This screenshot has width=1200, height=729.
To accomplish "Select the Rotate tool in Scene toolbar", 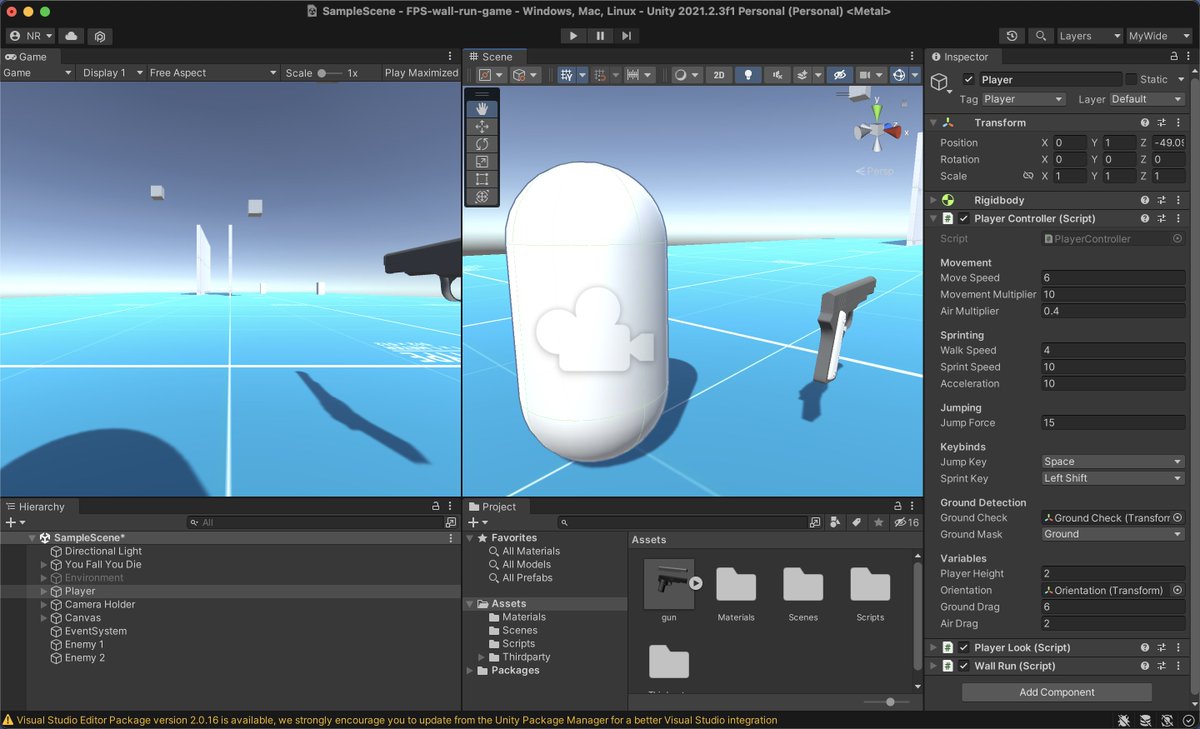I will pyautogui.click(x=482, y=144).
